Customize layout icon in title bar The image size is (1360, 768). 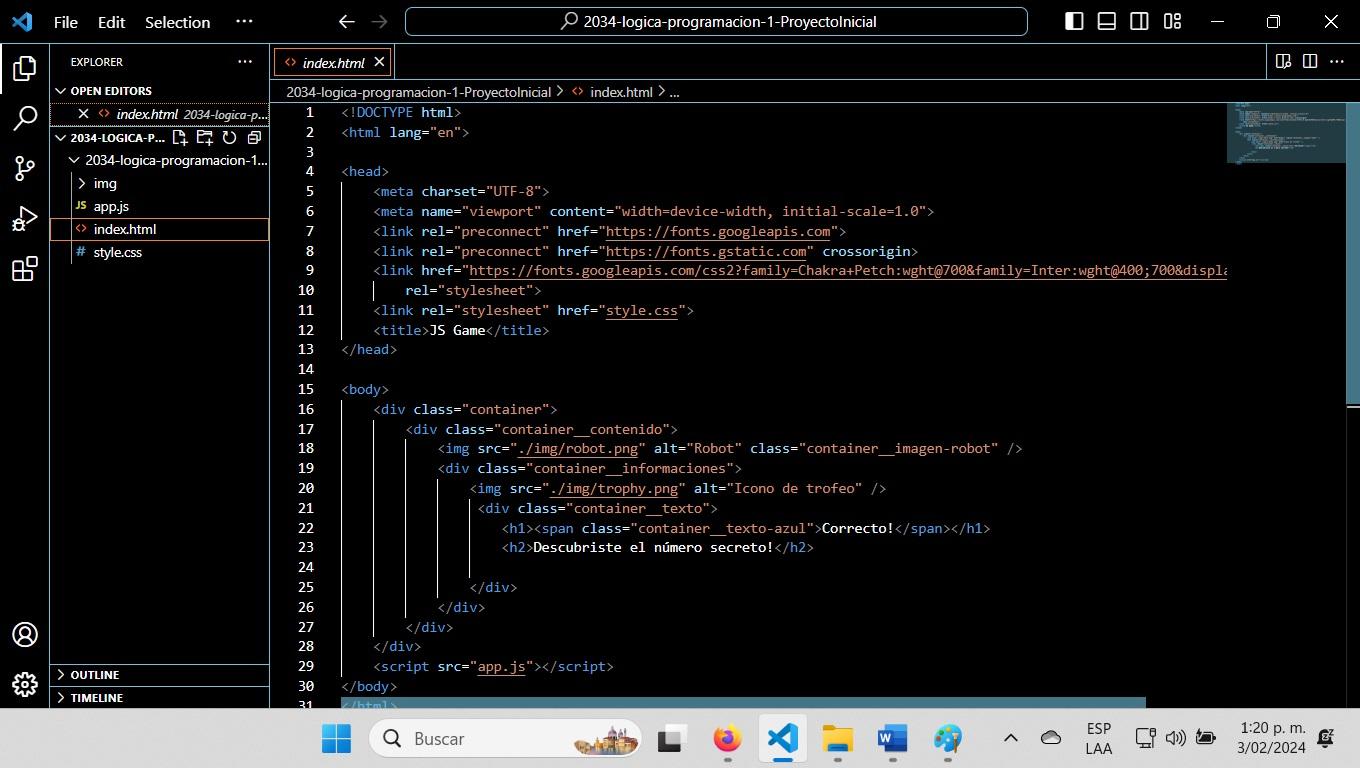coord(1172,21)
